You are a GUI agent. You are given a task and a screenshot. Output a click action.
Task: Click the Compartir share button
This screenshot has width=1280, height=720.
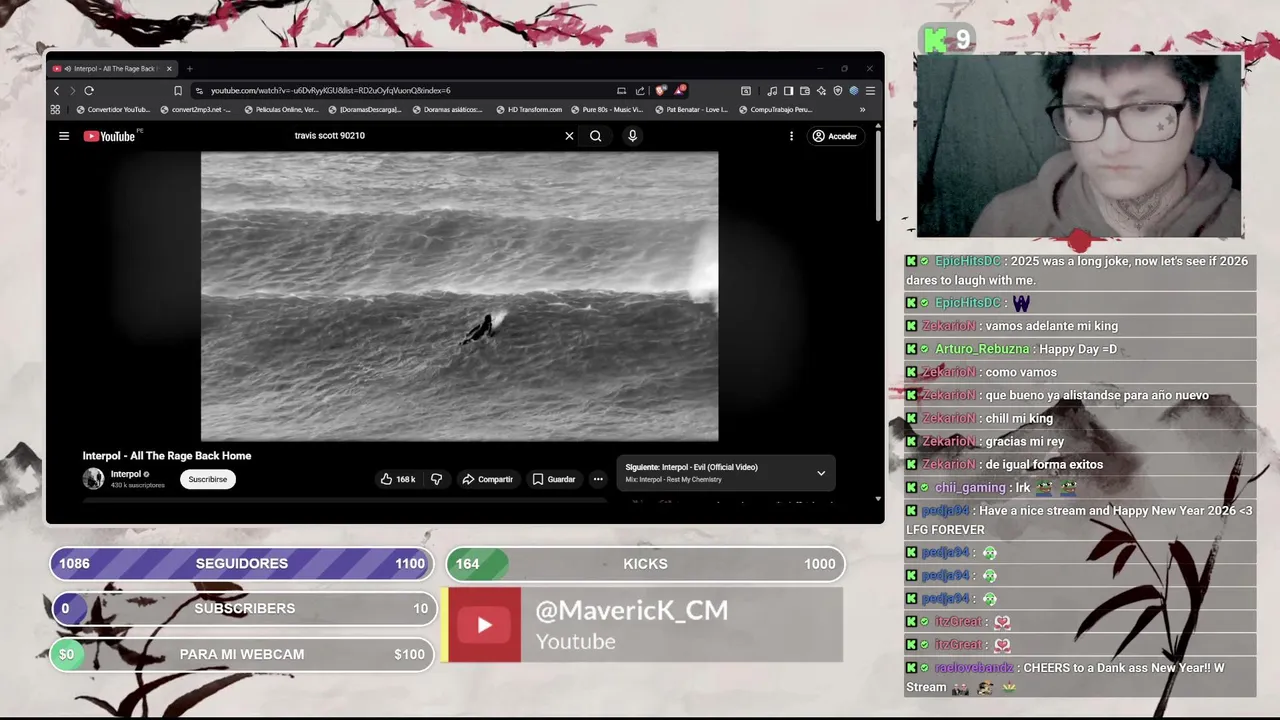487,479
